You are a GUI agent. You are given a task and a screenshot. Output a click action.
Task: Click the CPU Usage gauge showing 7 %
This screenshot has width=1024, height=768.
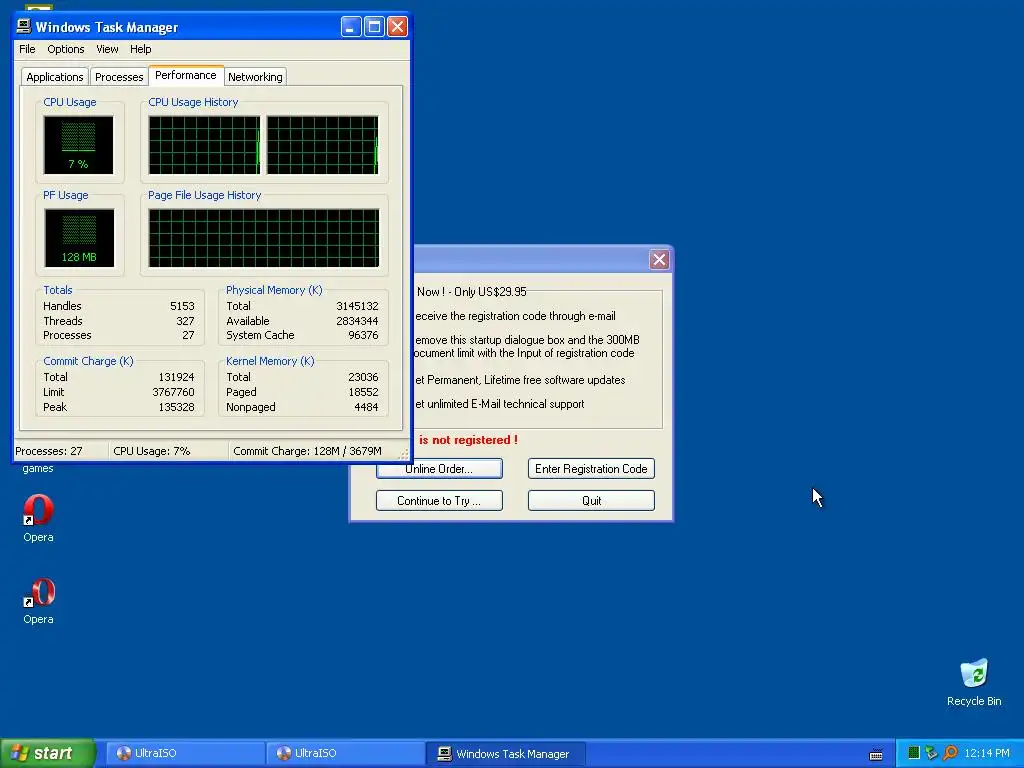pos(78,145)
